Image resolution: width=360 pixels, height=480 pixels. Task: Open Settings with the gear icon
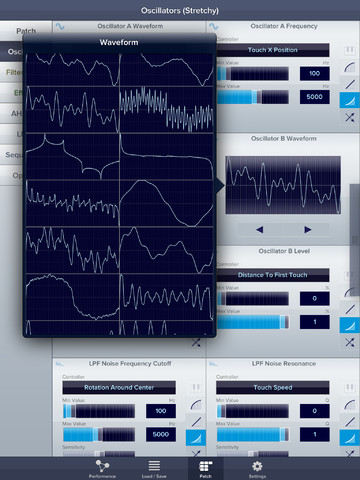pyautogui.click(x=257, y=469)
